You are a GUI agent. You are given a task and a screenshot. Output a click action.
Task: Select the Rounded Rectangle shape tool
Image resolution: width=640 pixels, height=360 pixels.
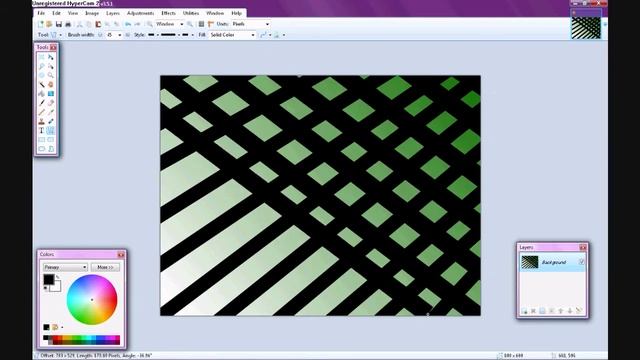point(51,140)
